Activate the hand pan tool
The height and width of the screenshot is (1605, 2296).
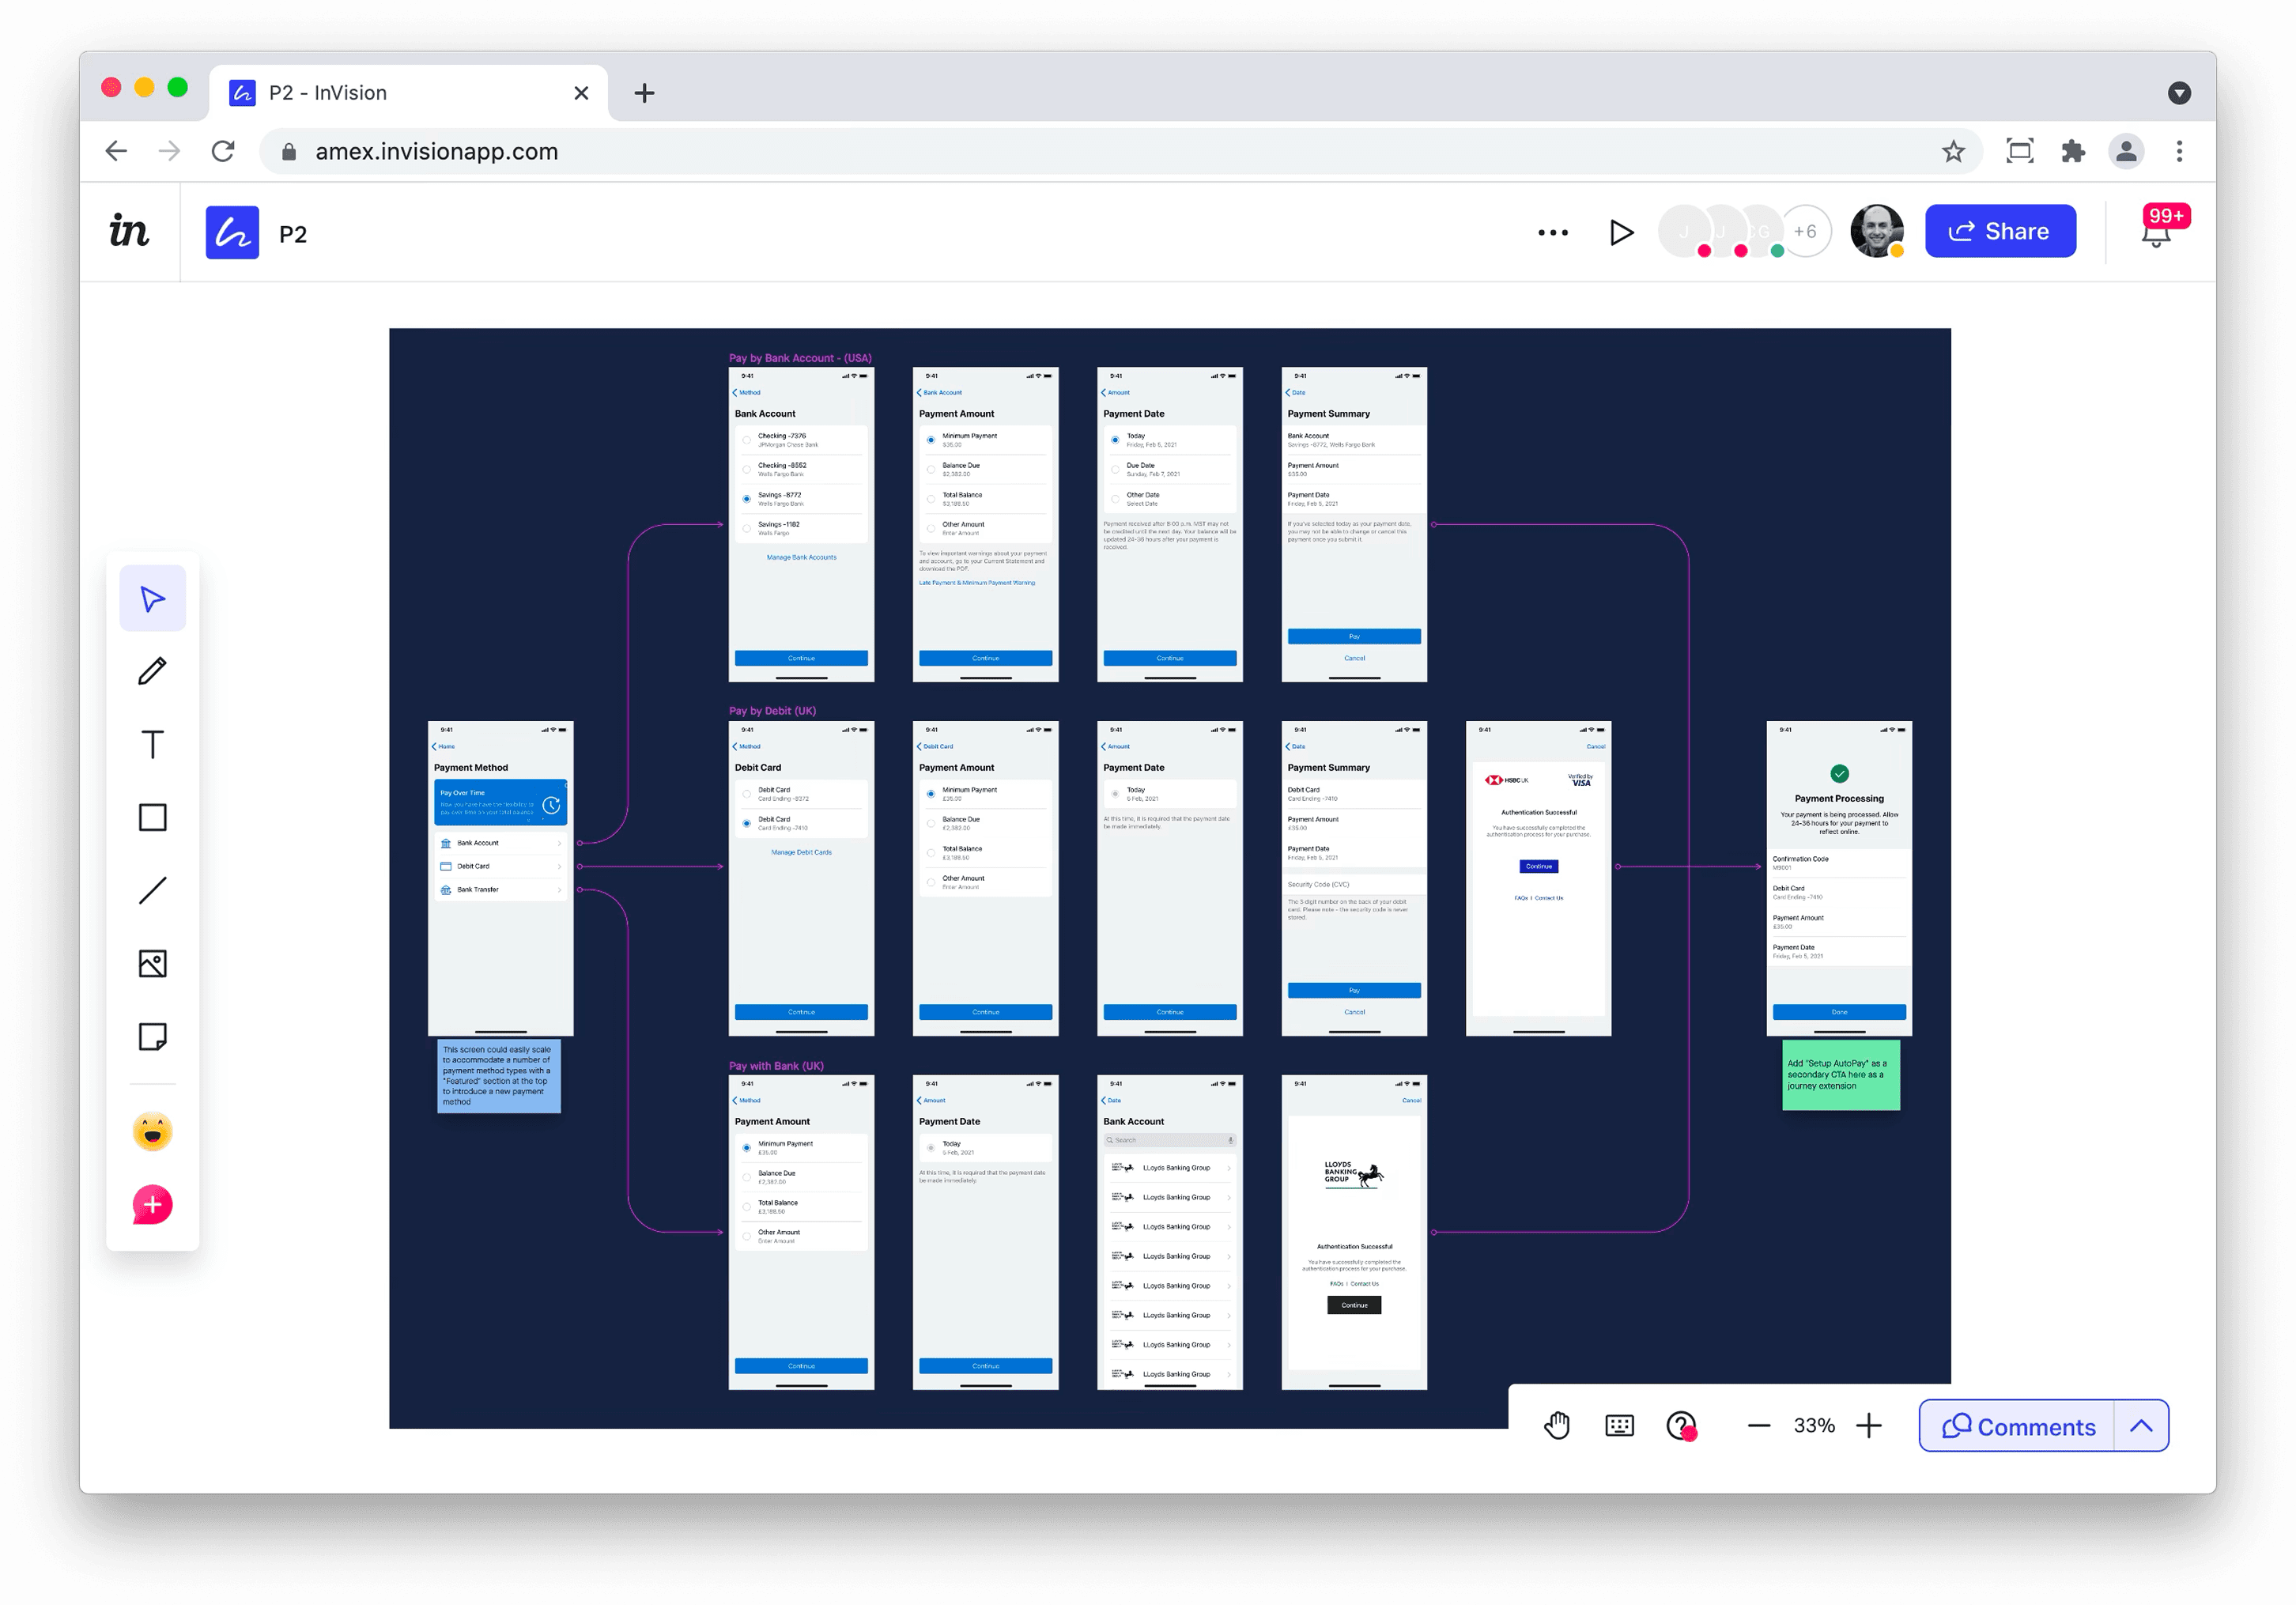click(1556, 1425)
